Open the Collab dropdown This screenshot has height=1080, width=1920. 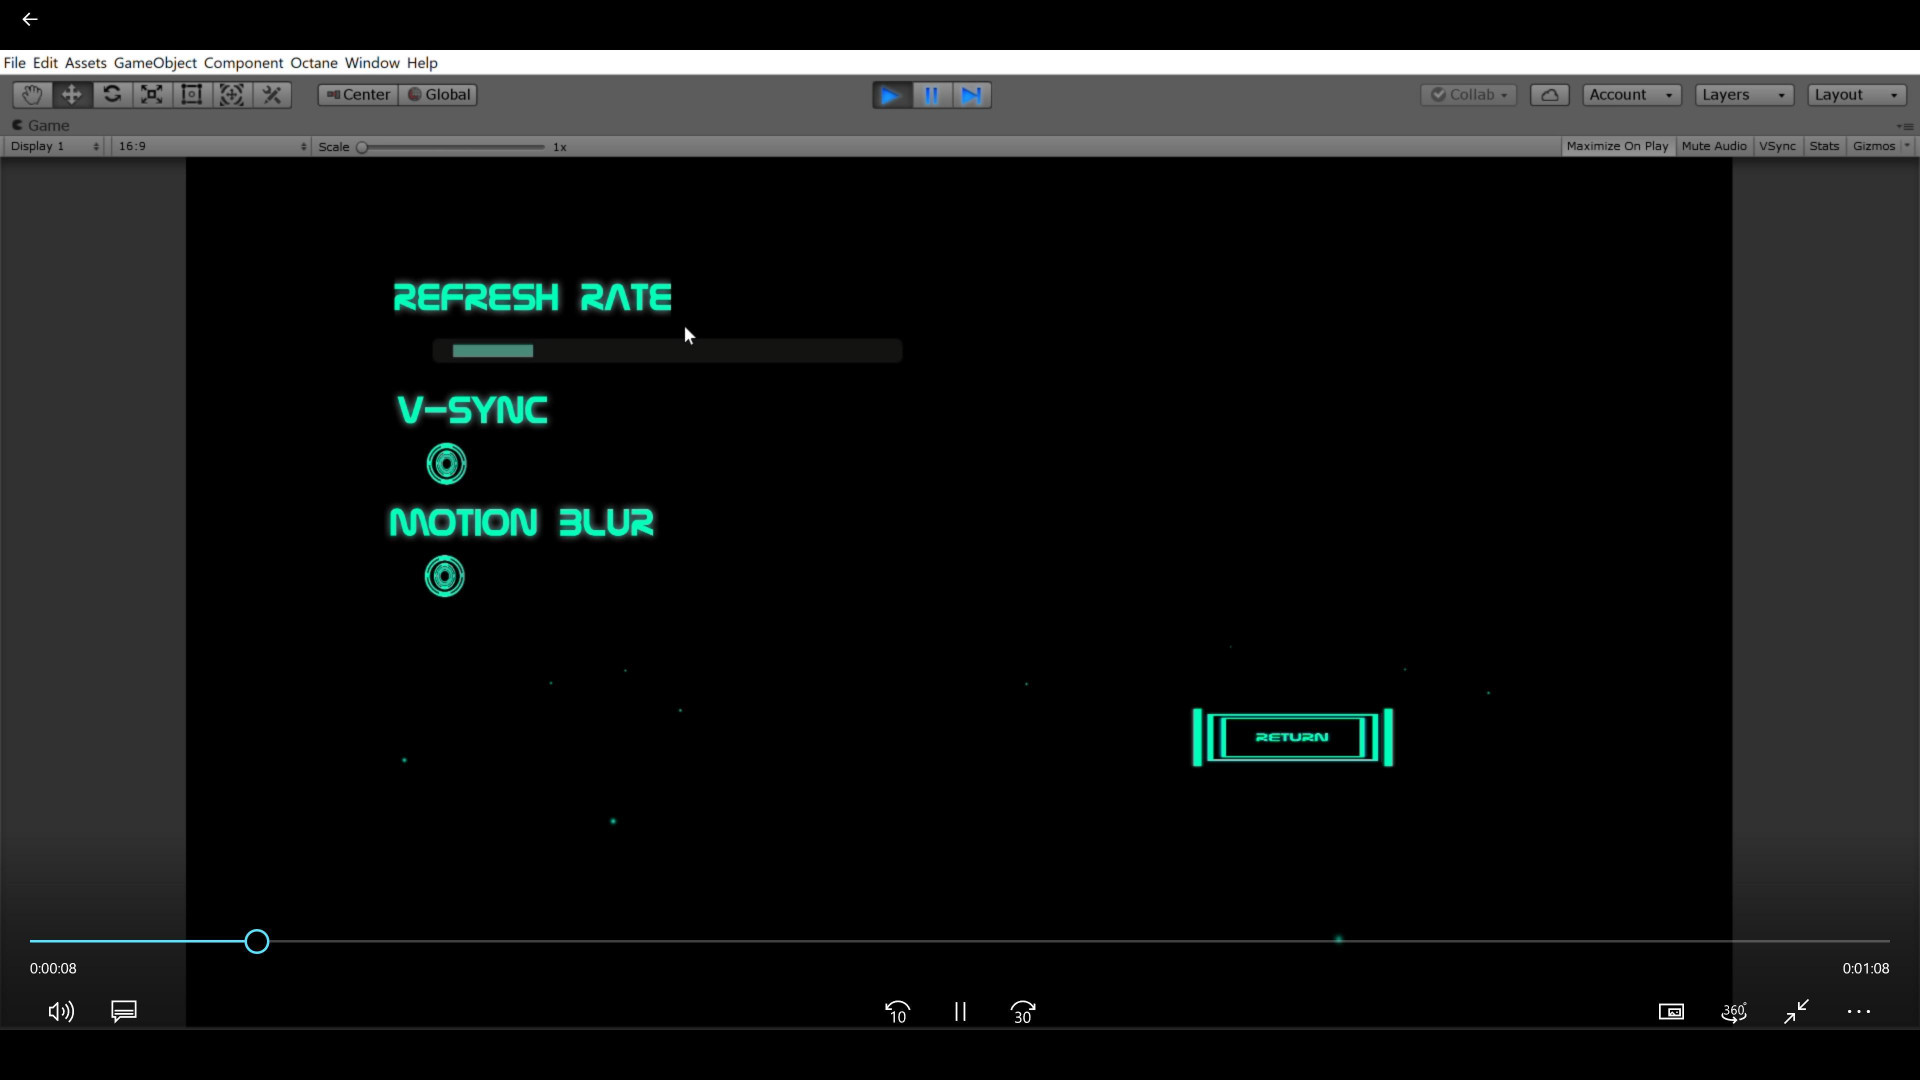pyautogui.click(x=1469, y=95)
